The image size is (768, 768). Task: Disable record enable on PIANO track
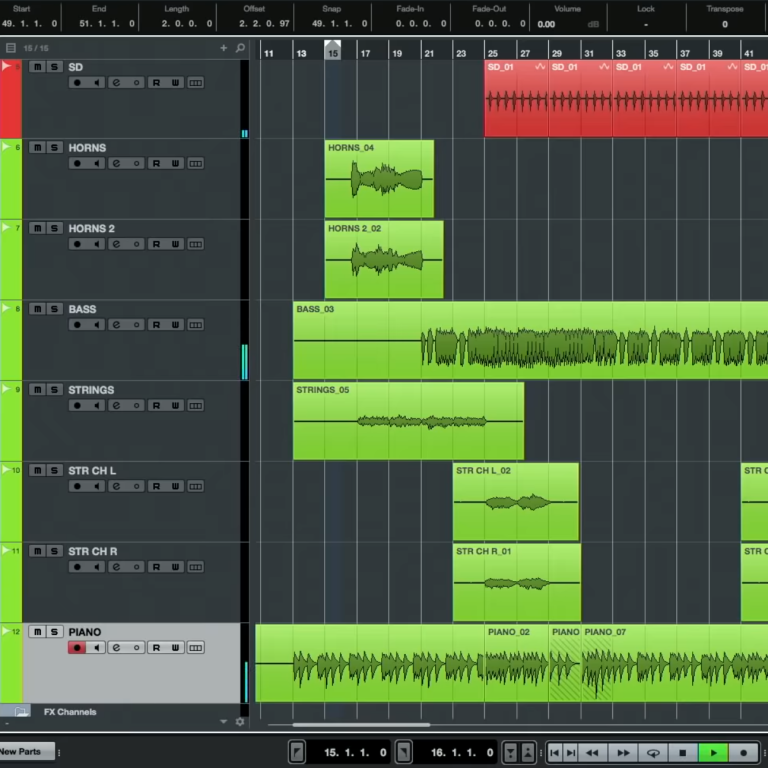77,648
